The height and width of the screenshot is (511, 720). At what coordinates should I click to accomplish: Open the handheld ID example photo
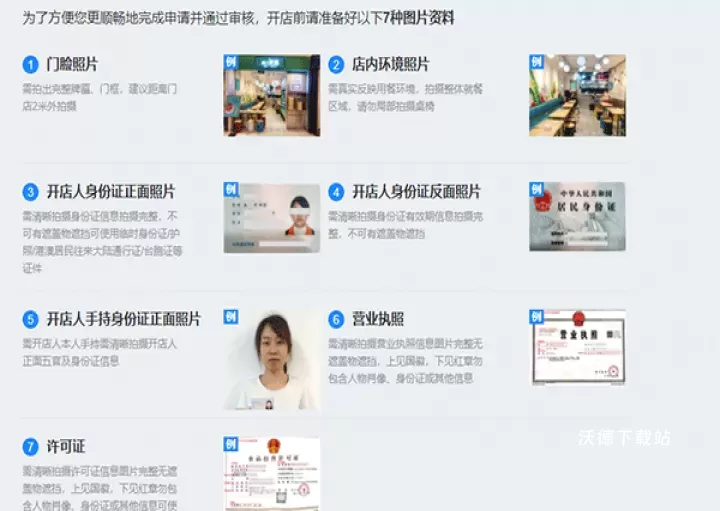pos(272,360)
